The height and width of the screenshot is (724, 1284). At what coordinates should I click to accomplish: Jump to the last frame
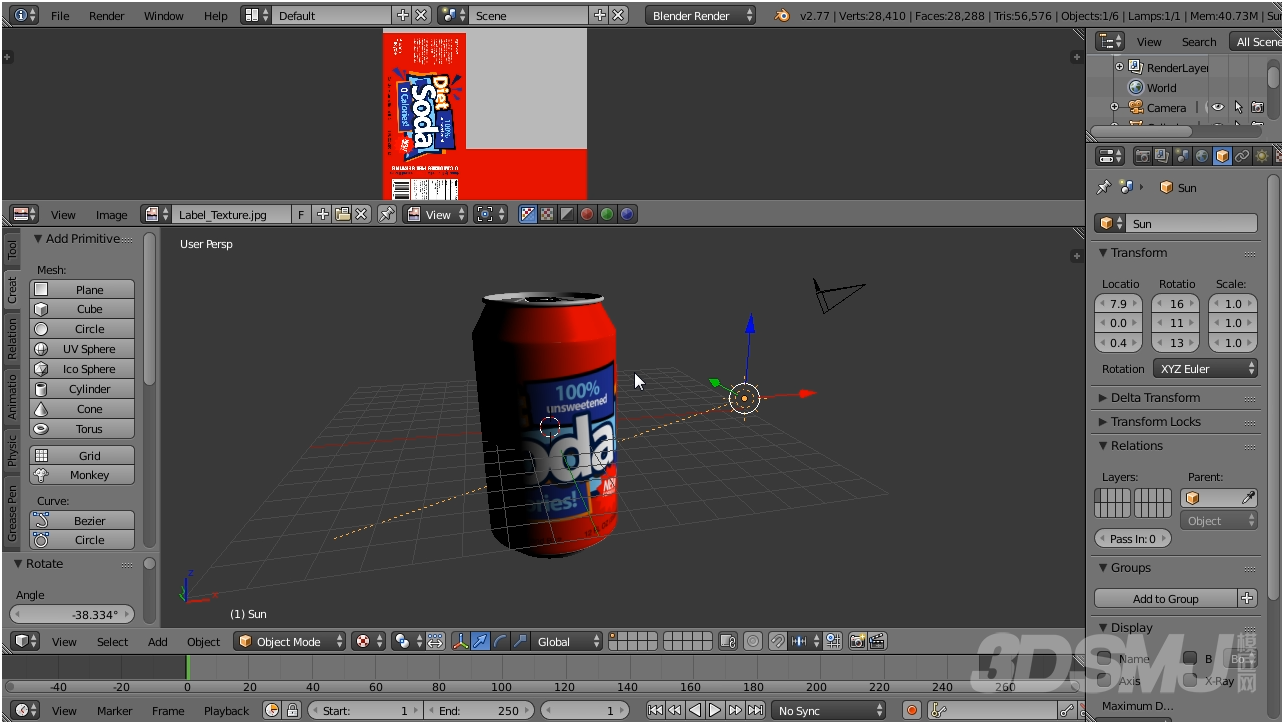(x=756, y=710)
